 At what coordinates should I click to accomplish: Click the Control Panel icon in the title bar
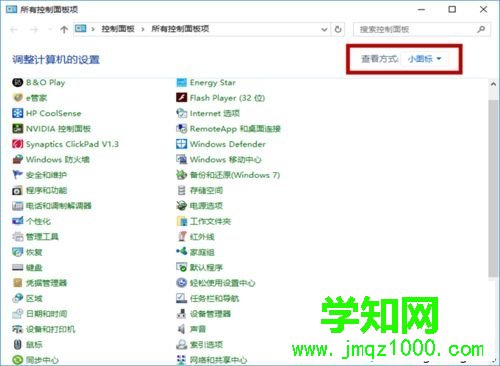pyautogui.click(x=11, y=9)
